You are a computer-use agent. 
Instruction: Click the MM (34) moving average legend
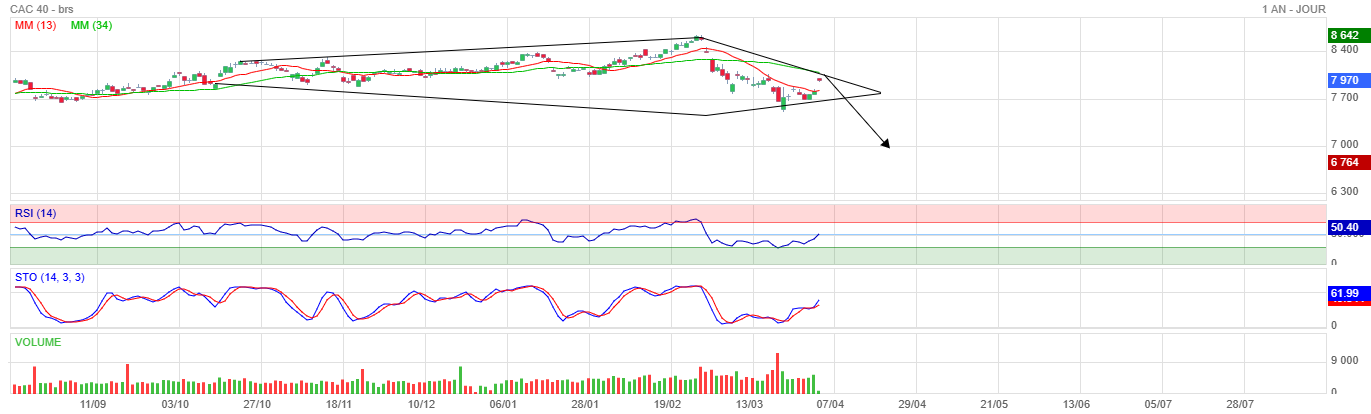pos(91,25)
